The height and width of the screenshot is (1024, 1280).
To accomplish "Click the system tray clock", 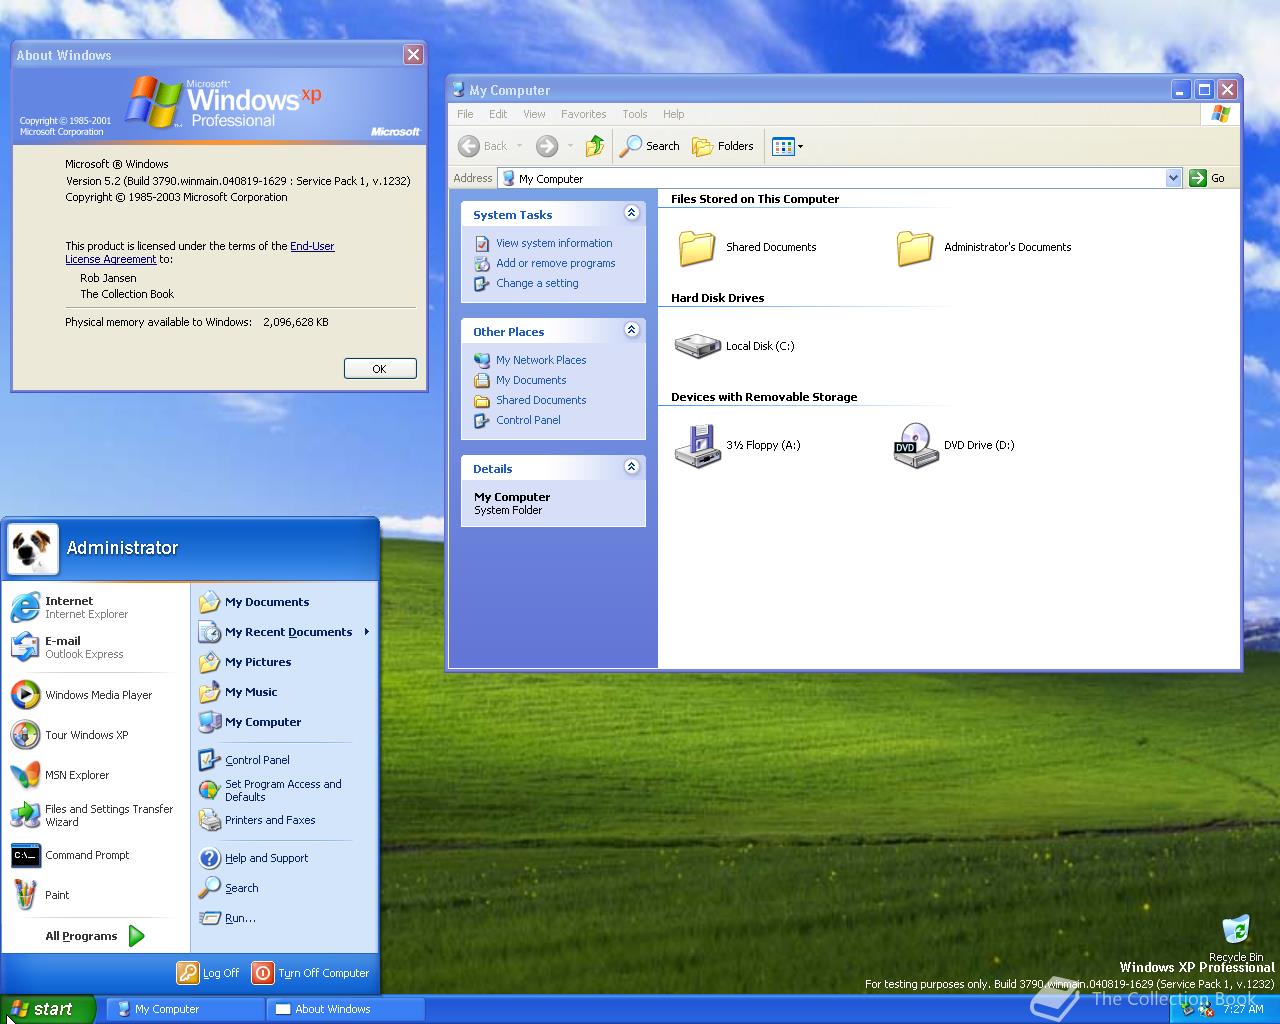I will pos(1243,1009).
